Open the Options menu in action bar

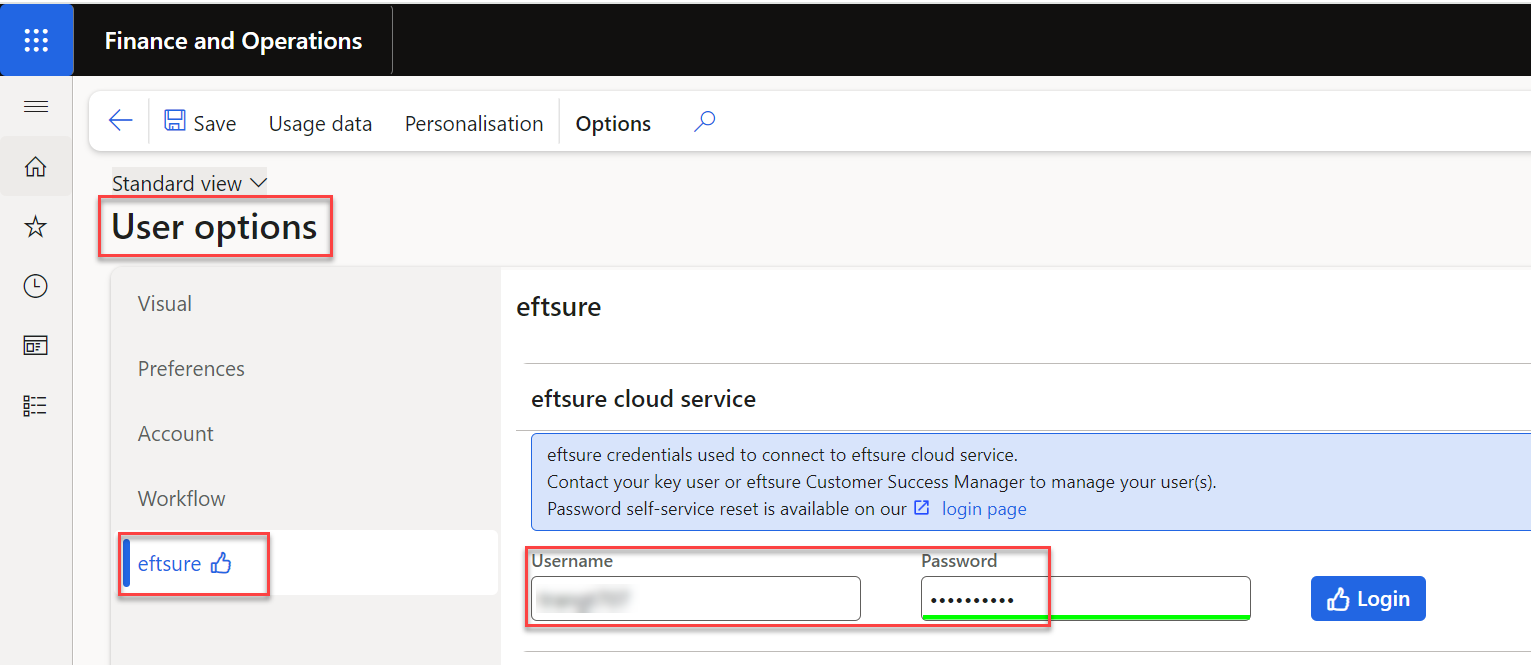[613, 124]
